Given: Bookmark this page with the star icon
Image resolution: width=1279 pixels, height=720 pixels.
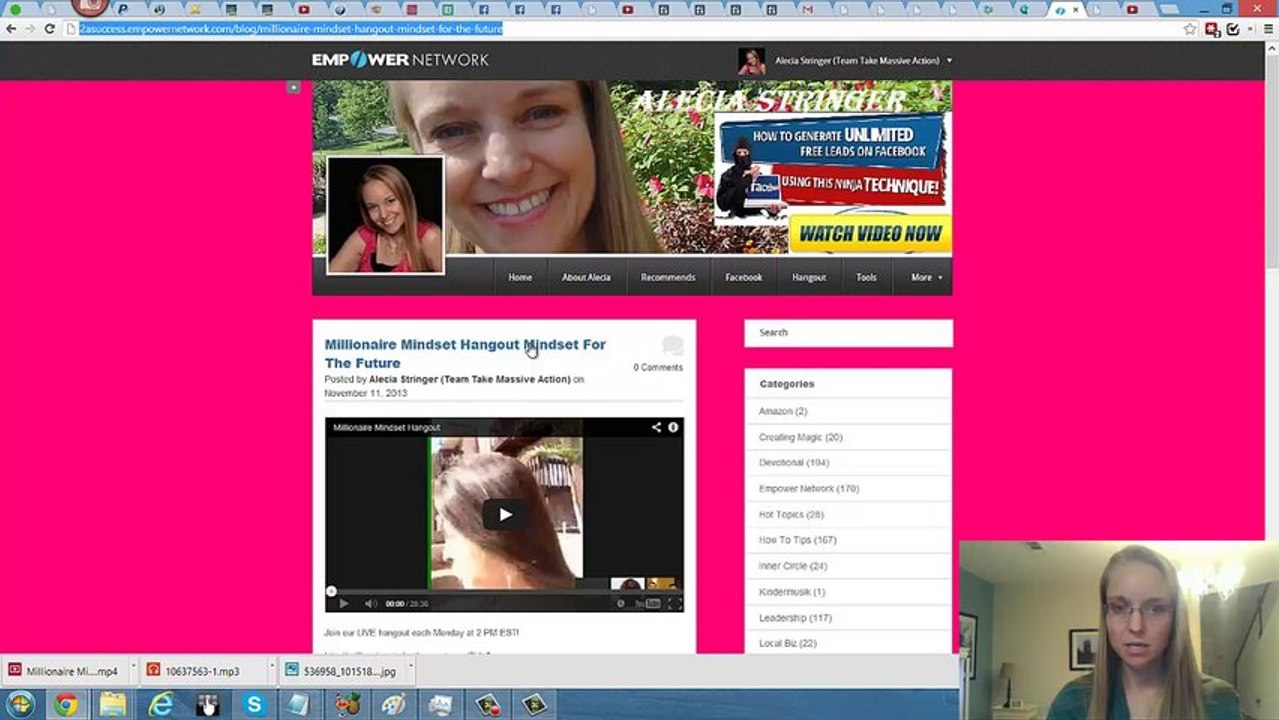Looking at the screenshot, I should point(1190,29).
